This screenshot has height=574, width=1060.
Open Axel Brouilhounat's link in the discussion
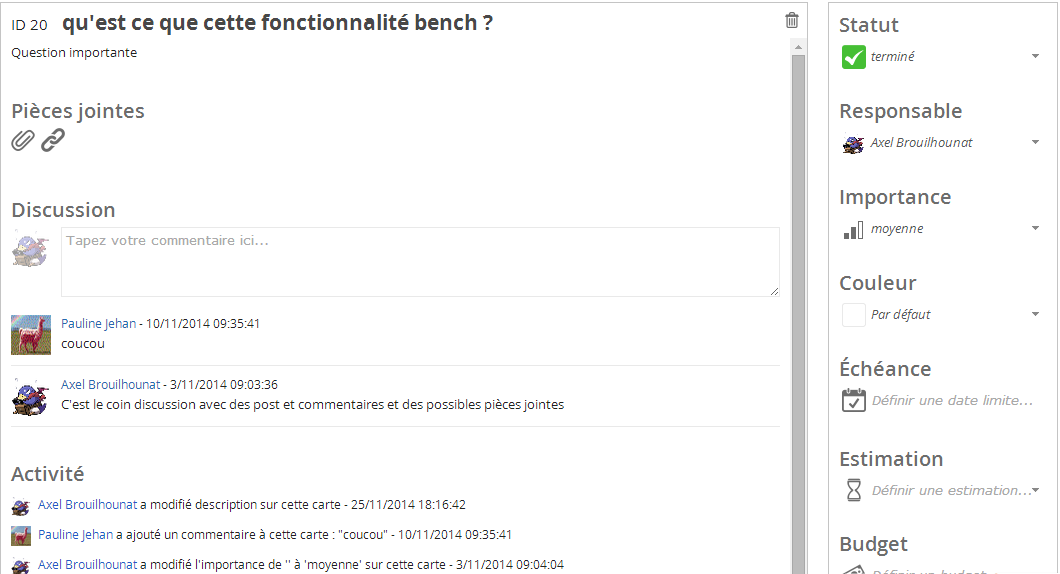click(x=111, y=384)
